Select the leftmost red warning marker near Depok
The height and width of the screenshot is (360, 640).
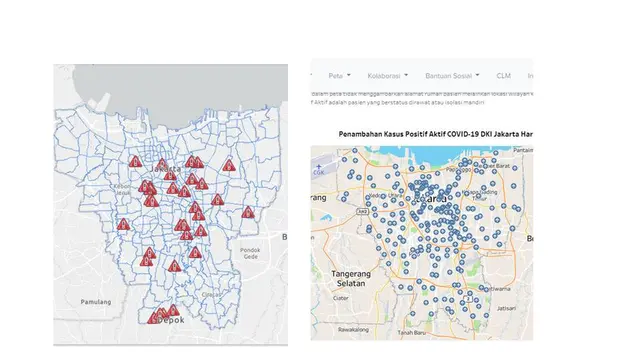pos(153,318)
